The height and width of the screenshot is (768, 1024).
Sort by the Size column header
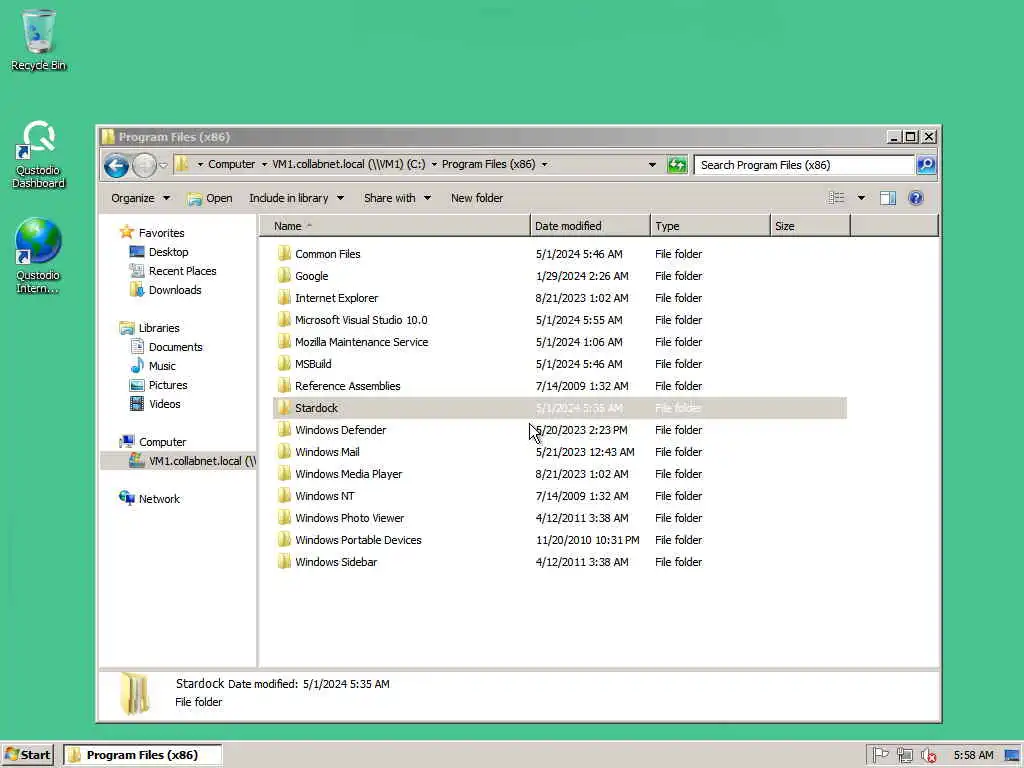tap(810, 226)
